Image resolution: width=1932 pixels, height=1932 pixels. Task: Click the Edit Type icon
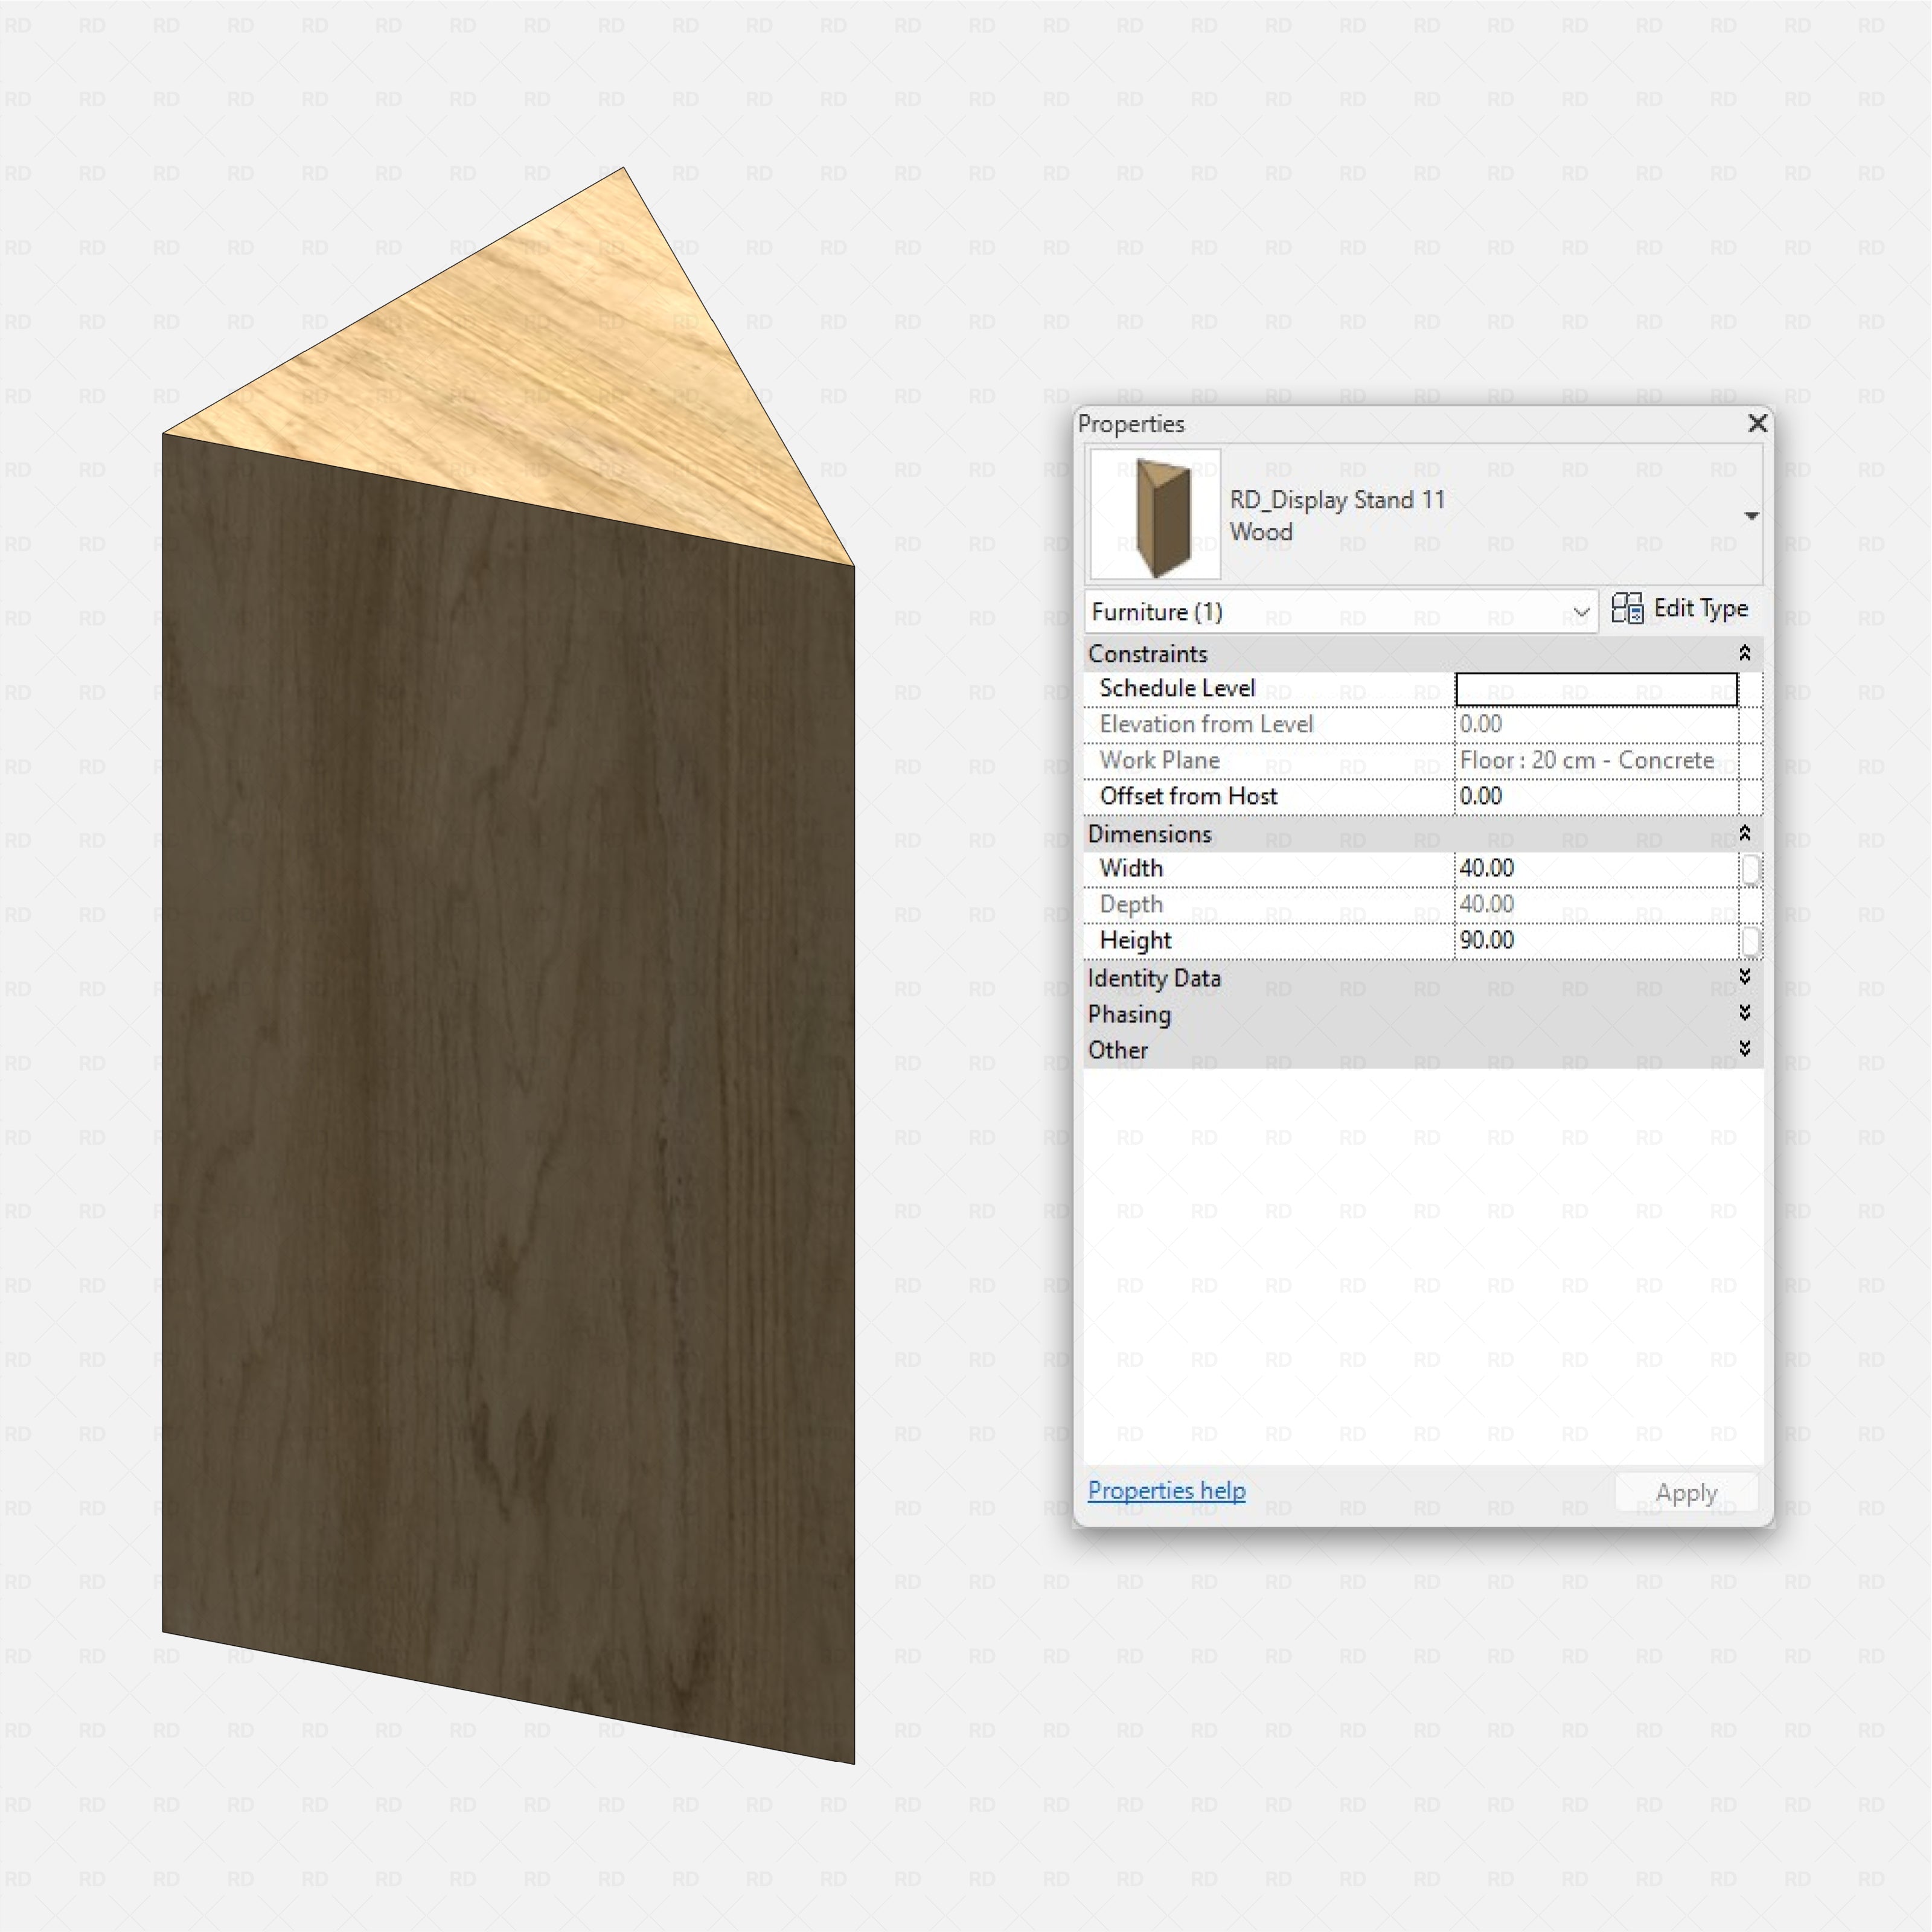(1627, 608)
